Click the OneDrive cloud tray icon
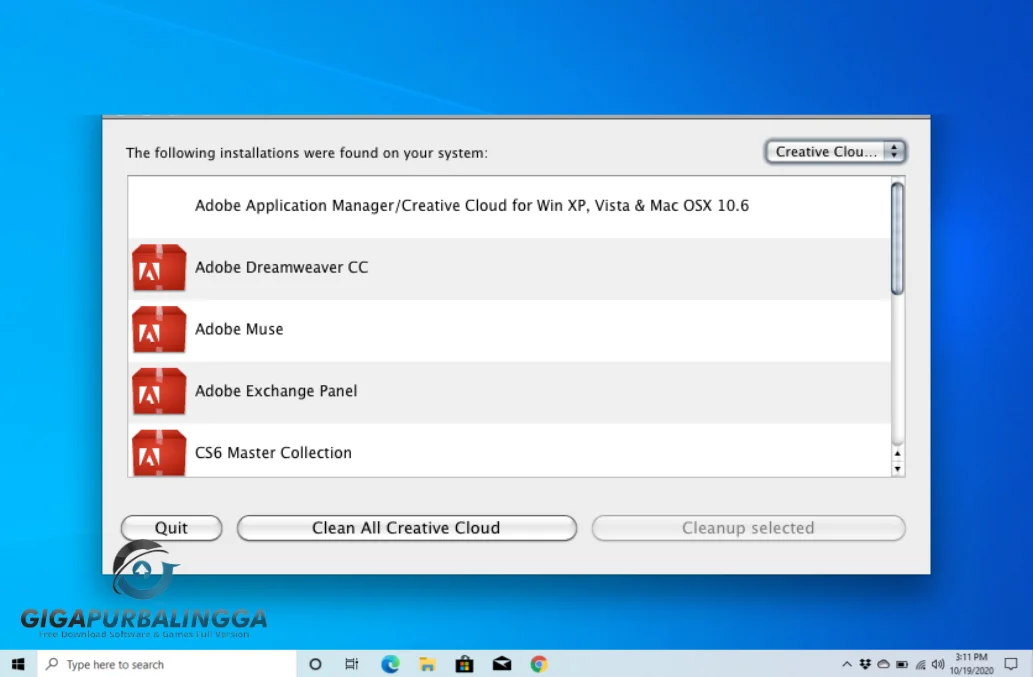 tap(883, 664)
